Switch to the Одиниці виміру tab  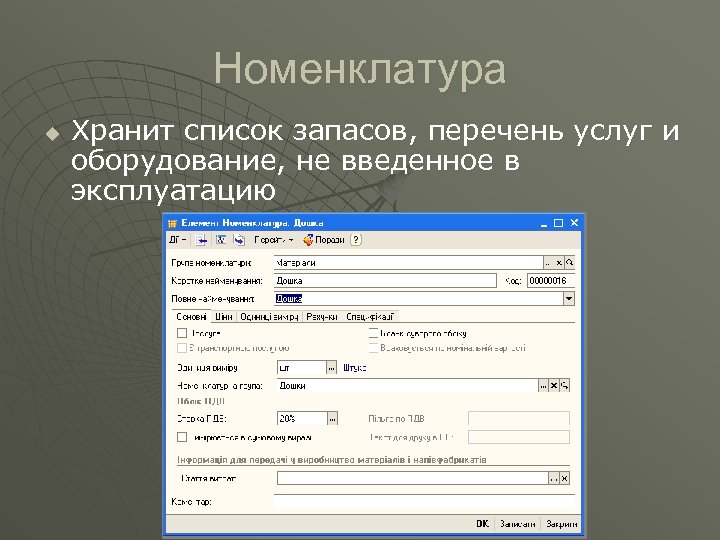(x=270, y=317)
